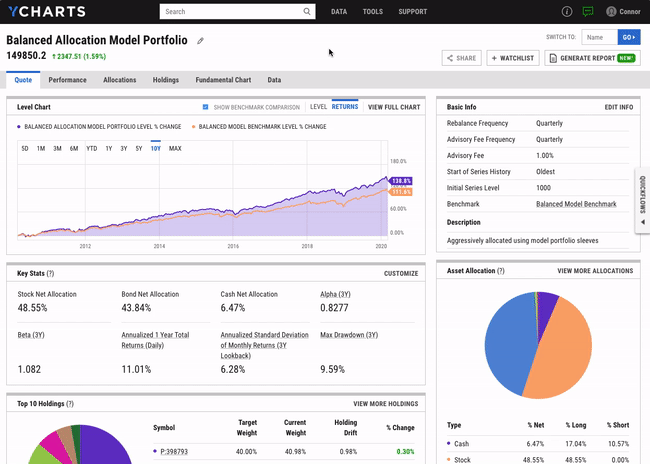Viewport: 650px width, 464px height.
Task: Select the 3M chart range
Action: (x=57, y=148)
